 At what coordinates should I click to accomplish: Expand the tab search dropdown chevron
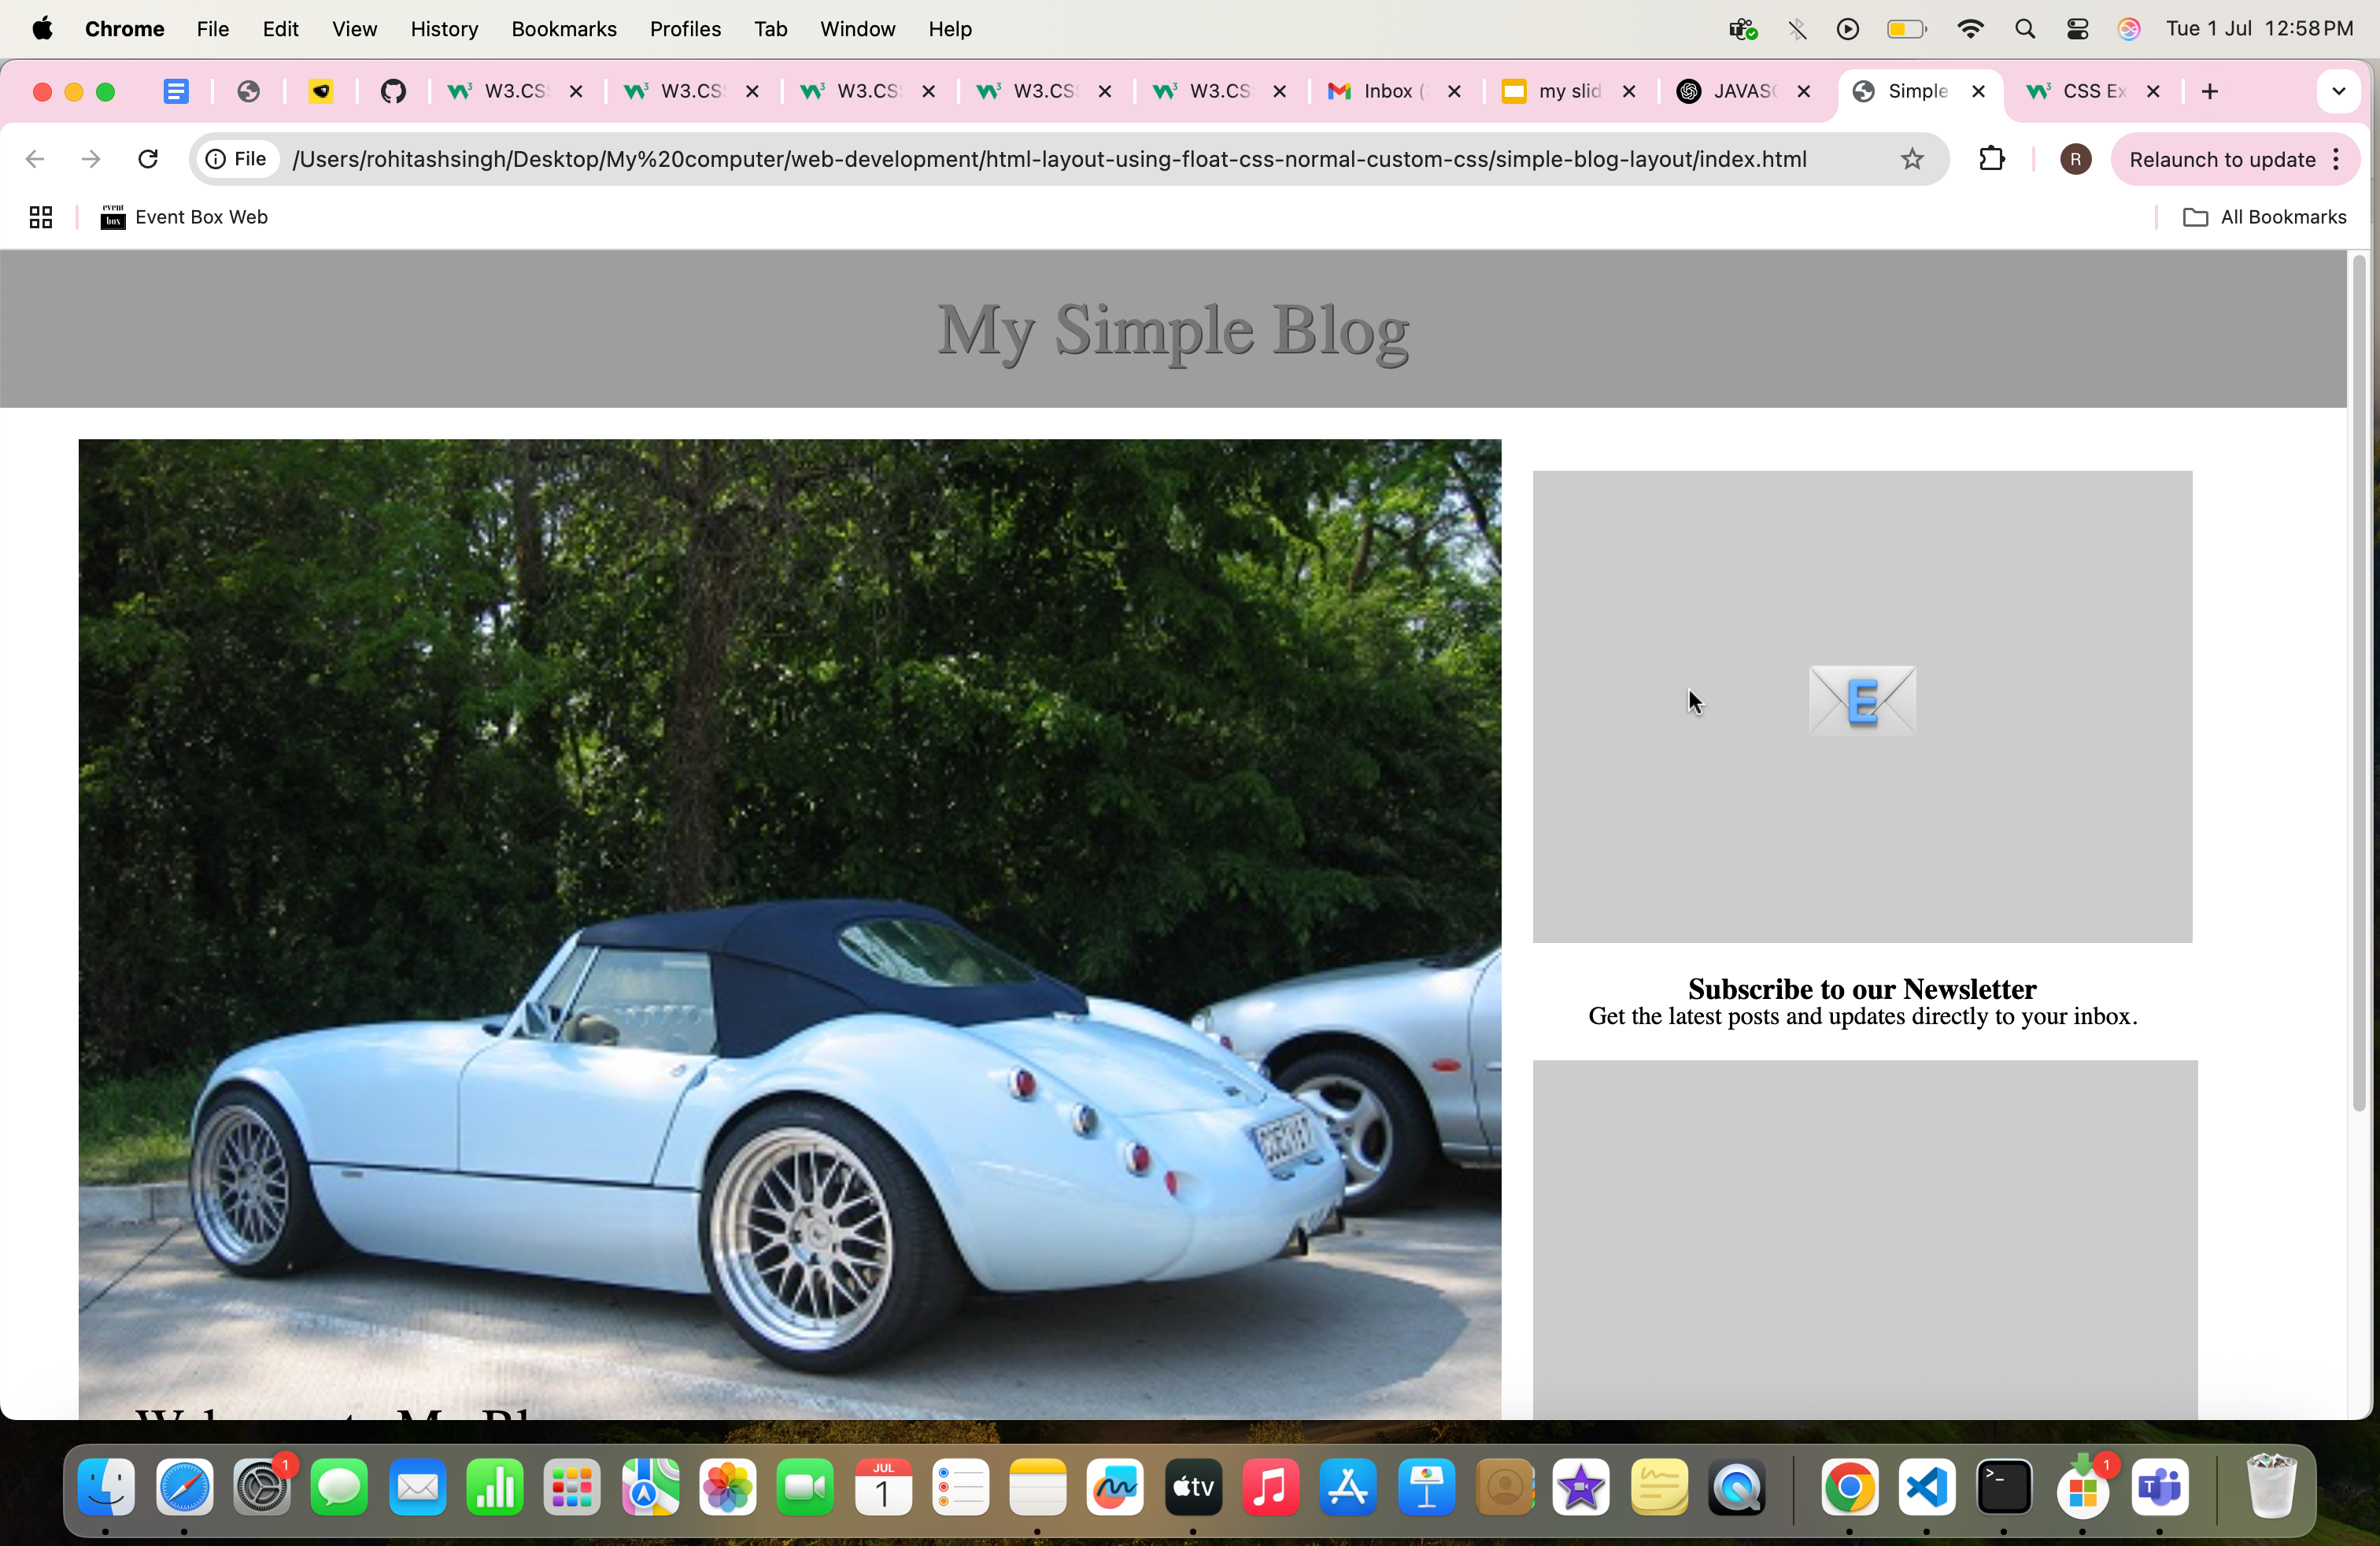click(2338, 91)
